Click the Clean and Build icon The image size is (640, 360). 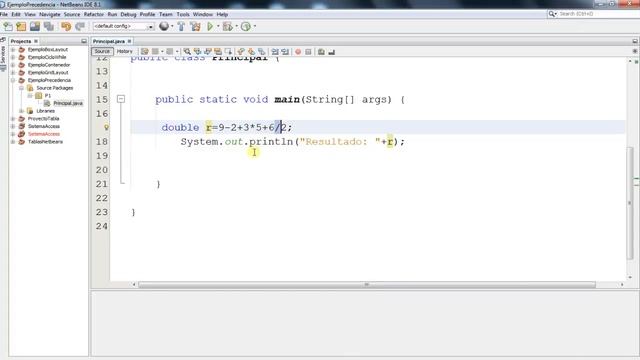pos(196,27)
